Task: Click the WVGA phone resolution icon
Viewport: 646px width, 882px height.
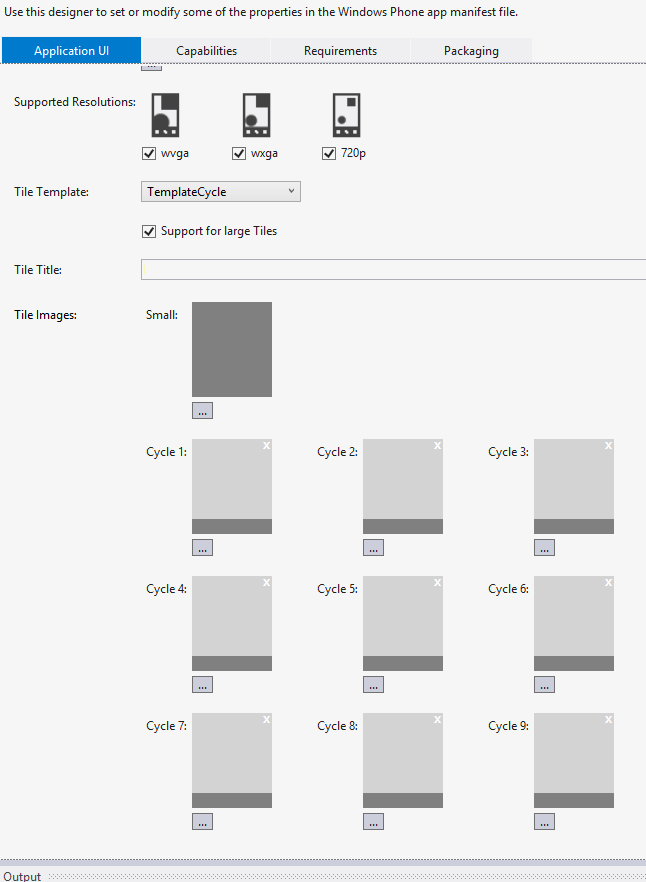Action: 165,115
